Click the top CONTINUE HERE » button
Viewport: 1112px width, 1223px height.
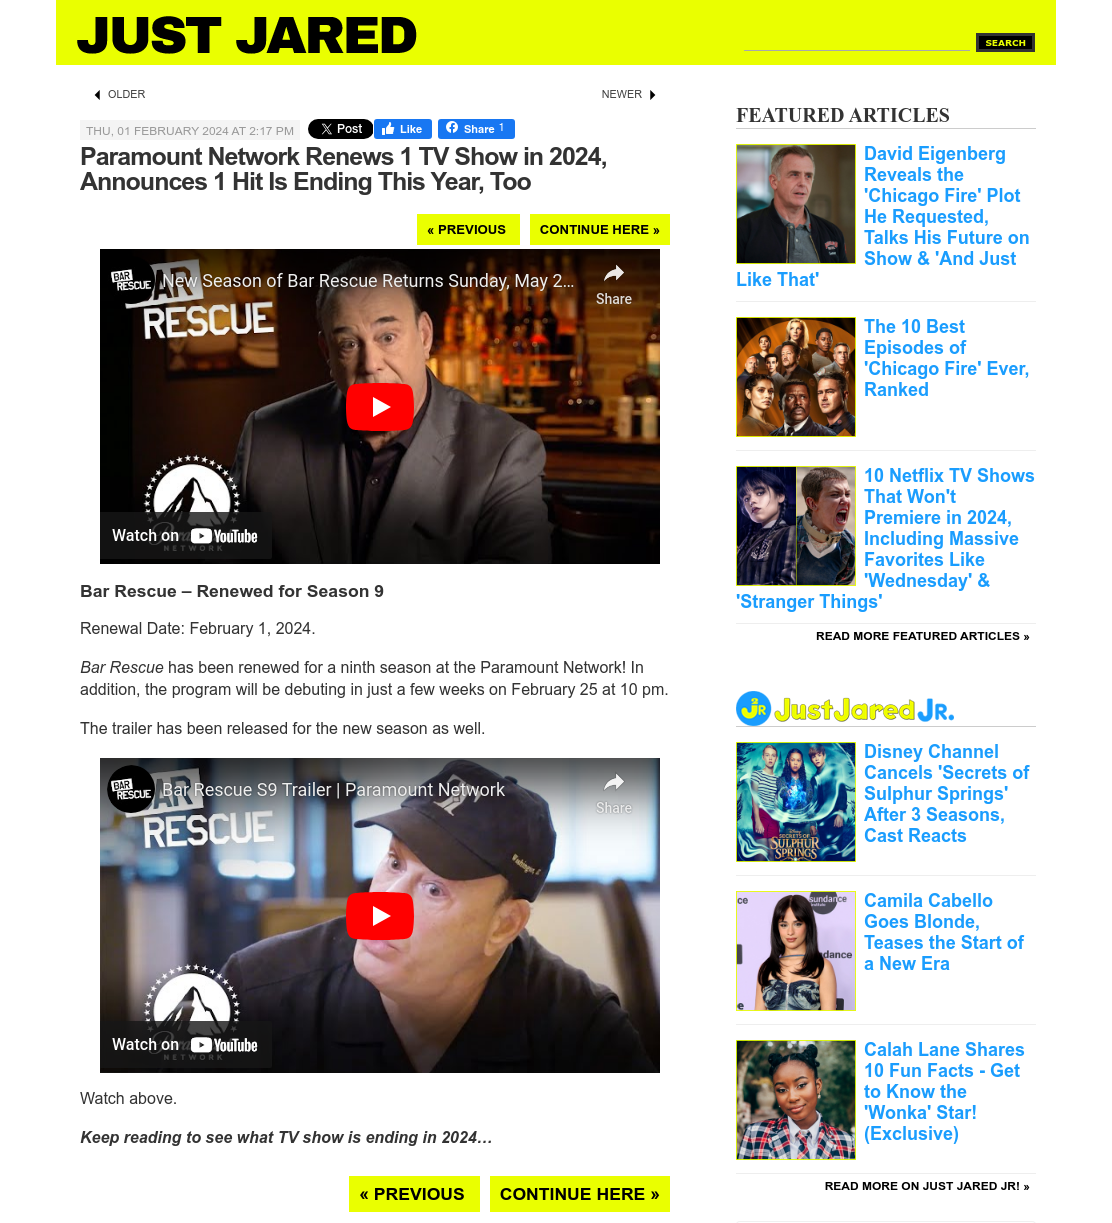coord(600,229)
